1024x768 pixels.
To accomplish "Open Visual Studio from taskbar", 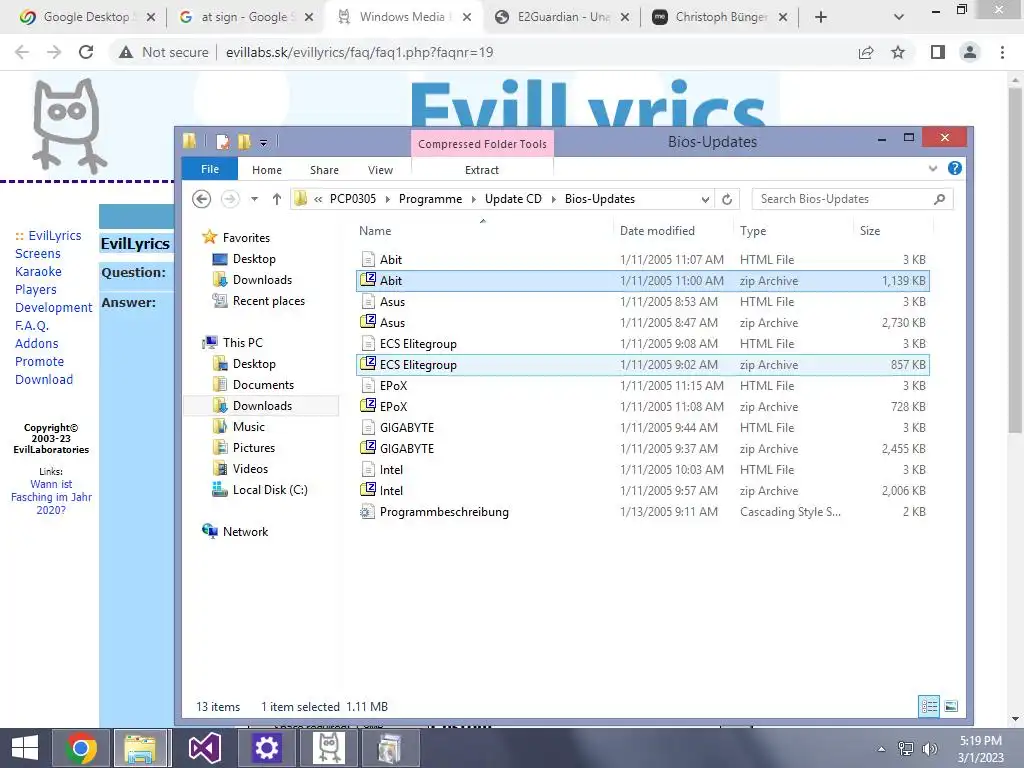I will (x=204, y=748).
